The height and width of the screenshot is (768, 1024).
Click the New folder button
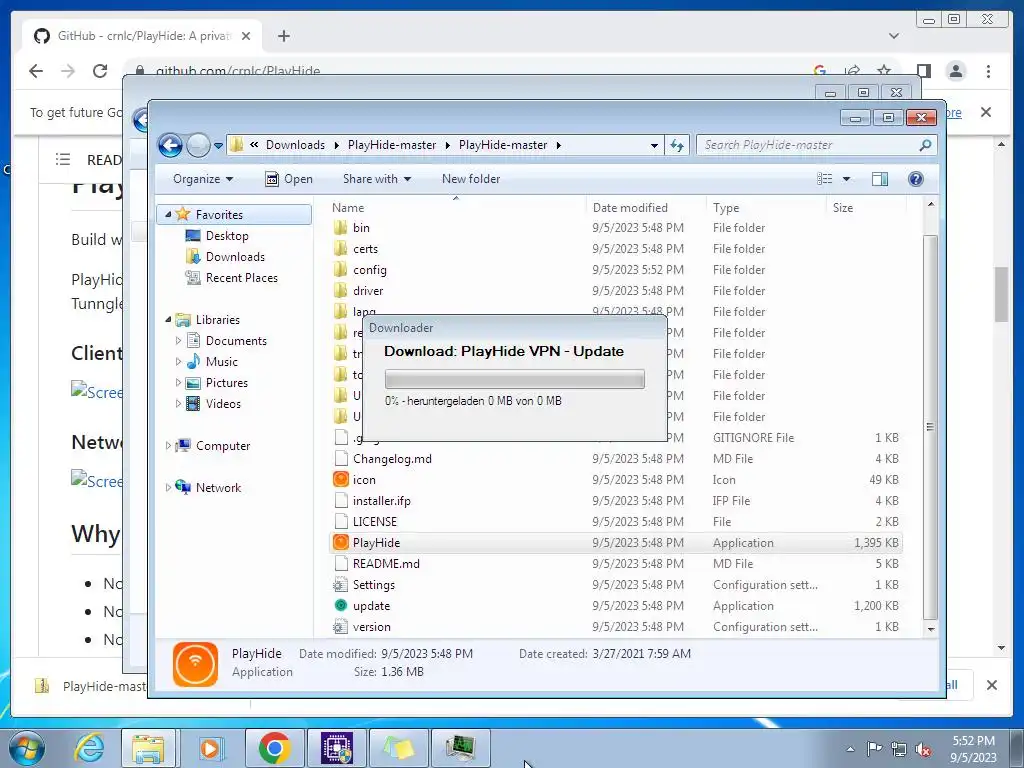click(471, 179)
